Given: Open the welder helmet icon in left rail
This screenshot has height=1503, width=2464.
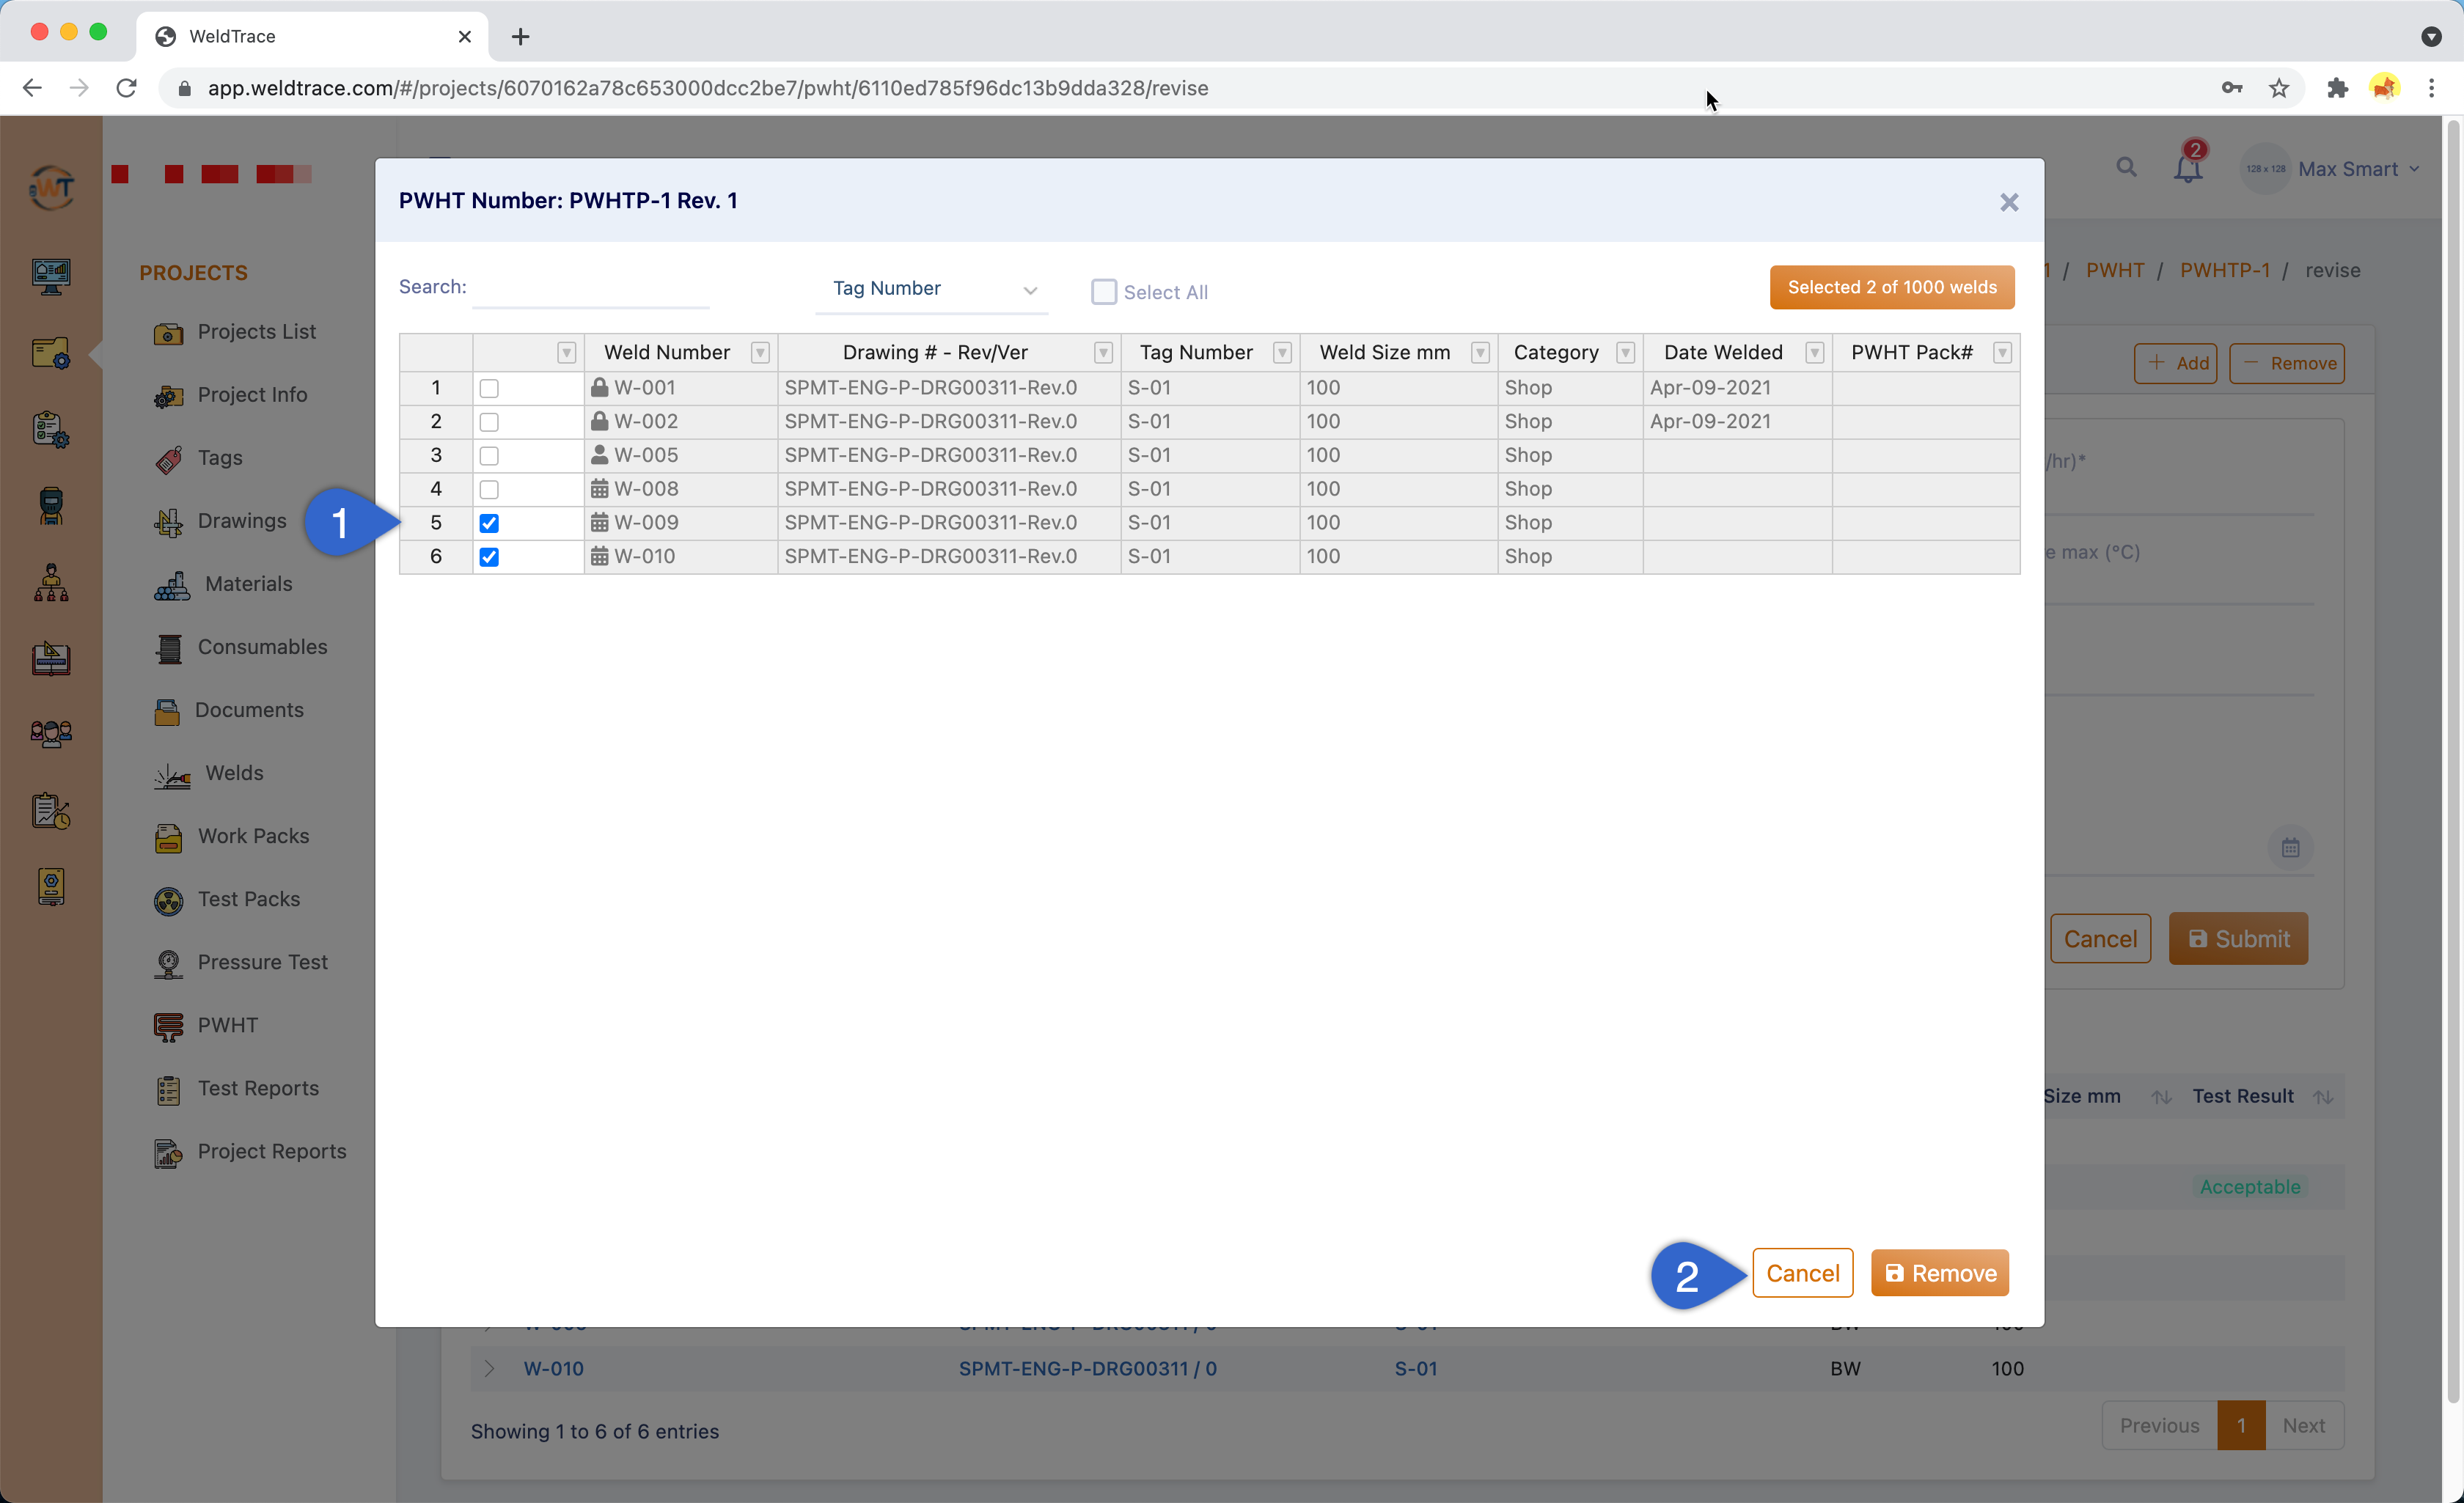Looking at the screenshot, I should pos(51,506).
